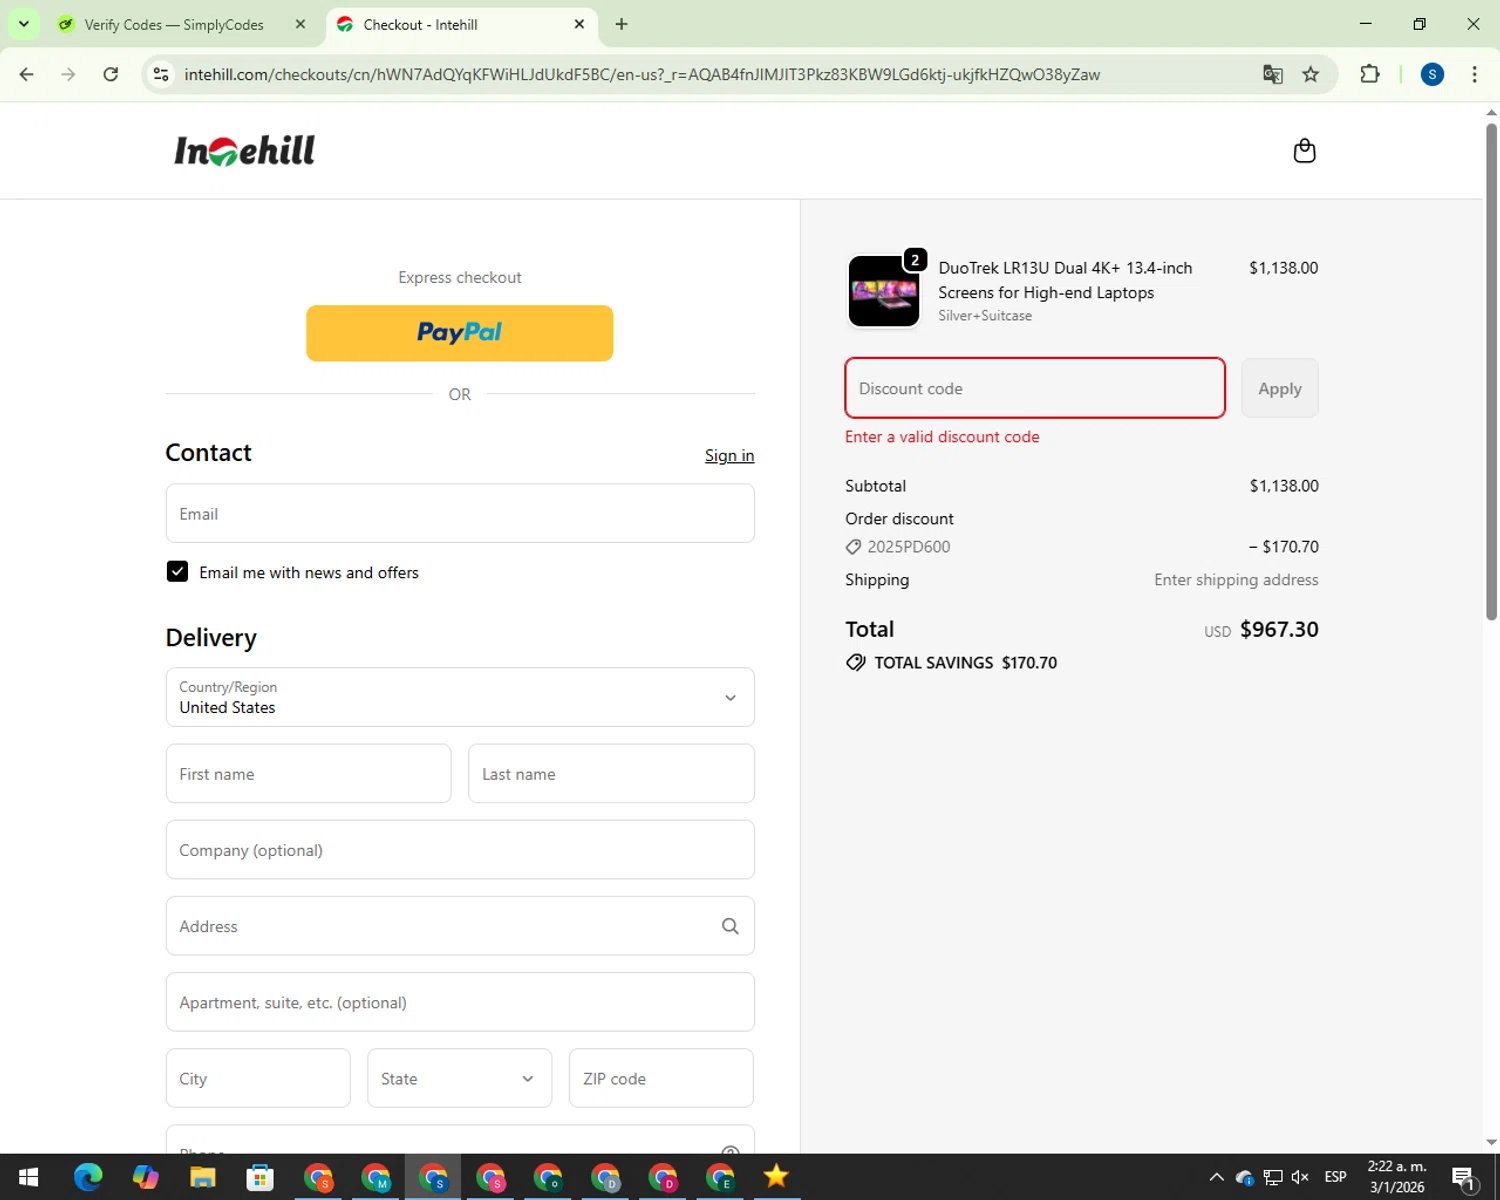Go back with the browser back arrow
Viewport: 1500px width, 1200px height.
(x=27, y=74)
